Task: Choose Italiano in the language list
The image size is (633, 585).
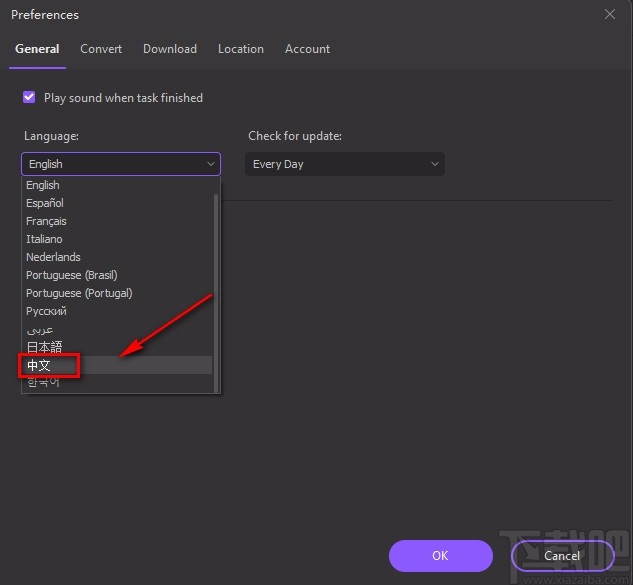Action: [44, 239]
